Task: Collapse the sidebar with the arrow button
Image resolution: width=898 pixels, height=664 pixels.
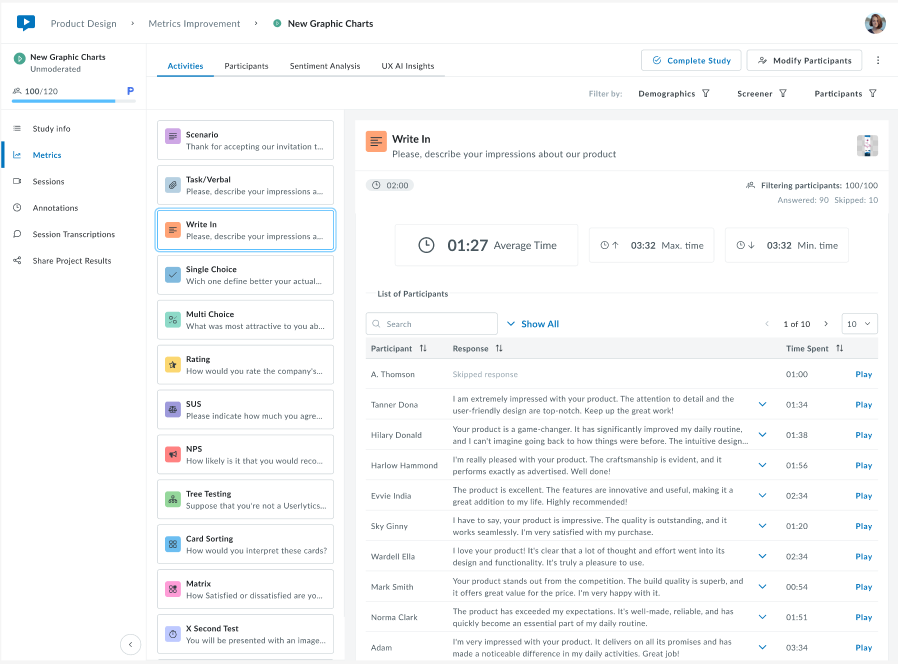Action: [x=130, y=645]
